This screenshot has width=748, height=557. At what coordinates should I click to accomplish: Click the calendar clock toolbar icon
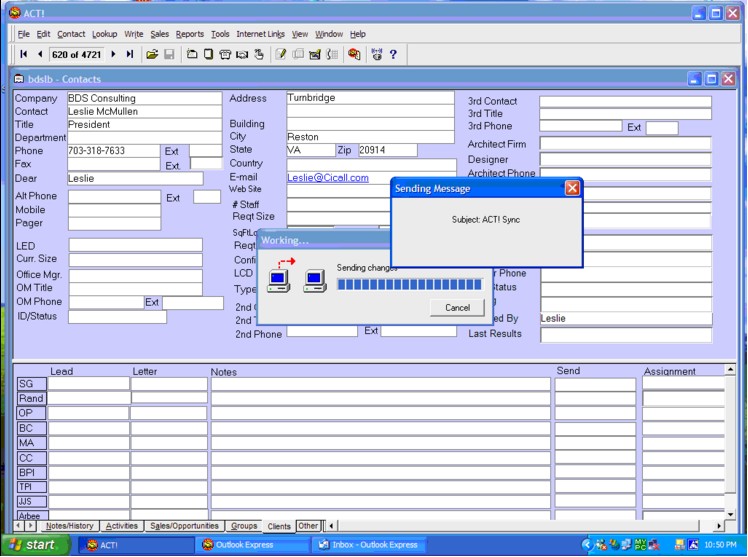pyautogui.click(x=377, y=54)
